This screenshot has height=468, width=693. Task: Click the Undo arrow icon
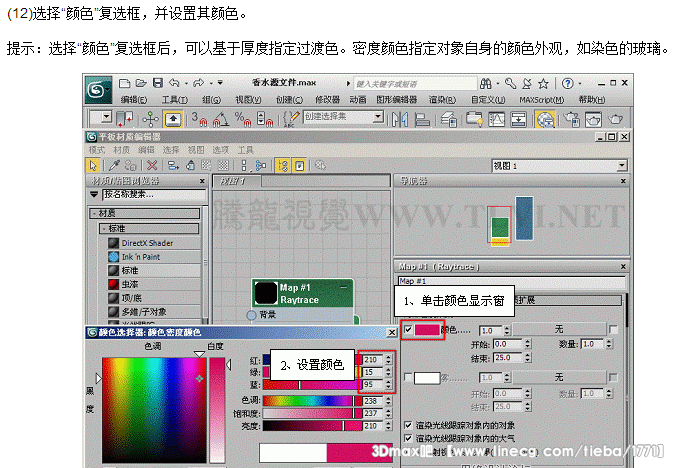tap(174, 83)
